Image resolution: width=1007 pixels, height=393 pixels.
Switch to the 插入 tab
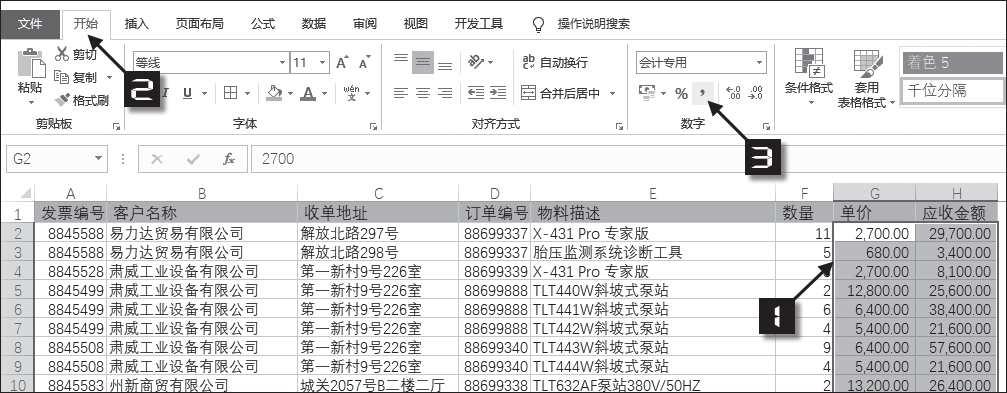[136, 24]
